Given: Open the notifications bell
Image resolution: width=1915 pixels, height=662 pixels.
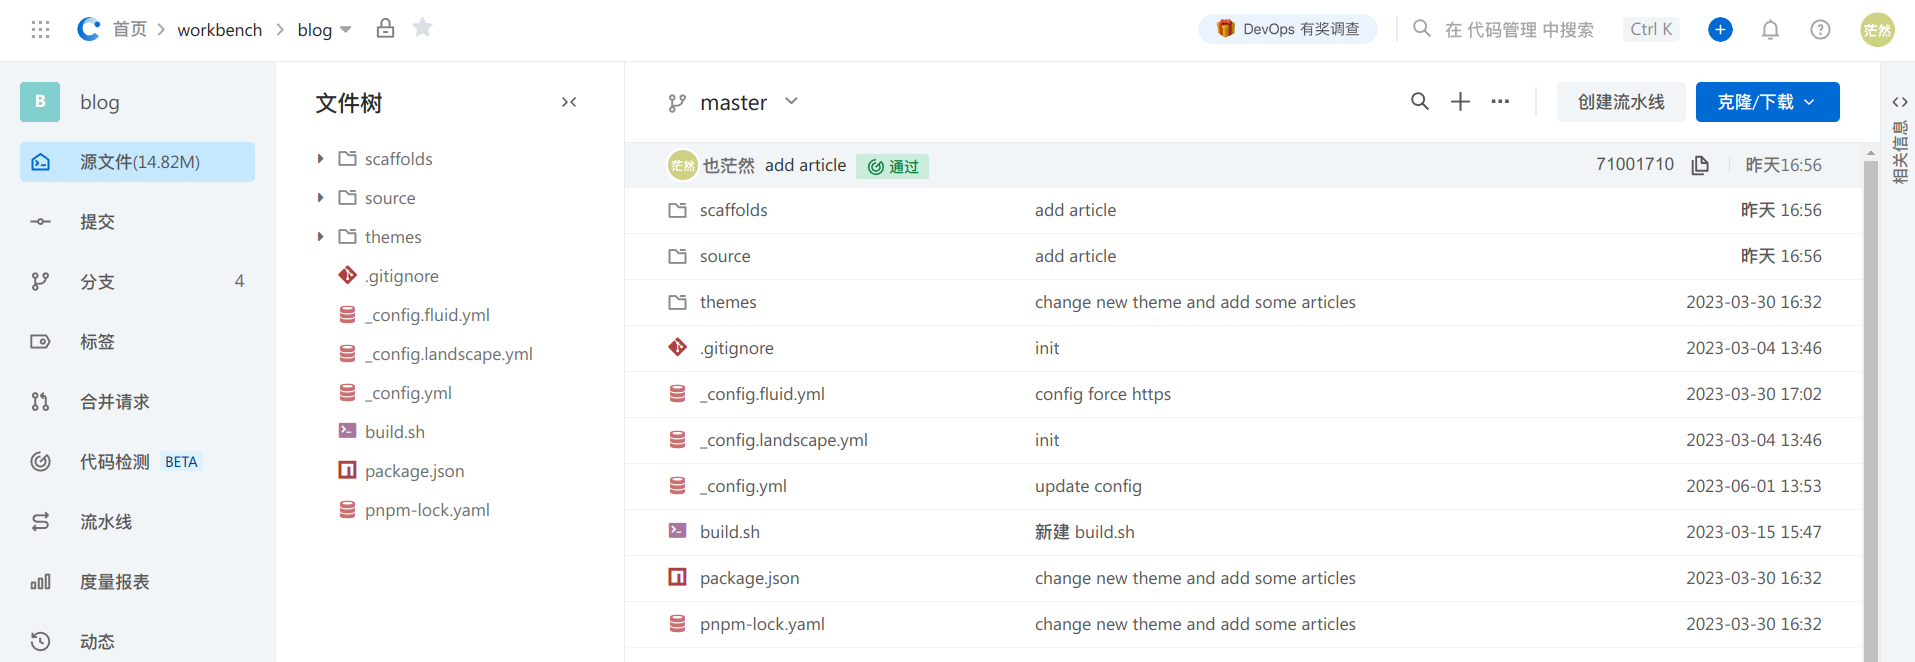Looking at the screenshot, I should click(x=1770, y=30).
